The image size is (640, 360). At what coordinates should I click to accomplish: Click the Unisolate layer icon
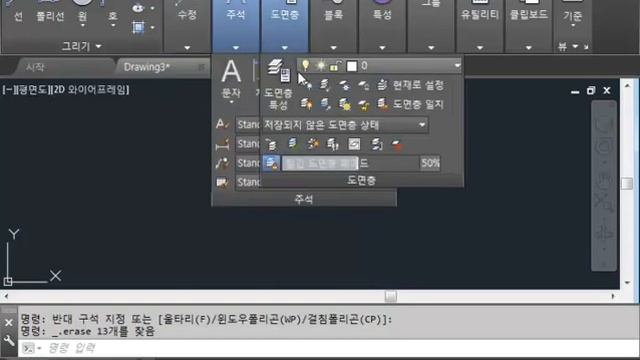(x=325, y=104)
